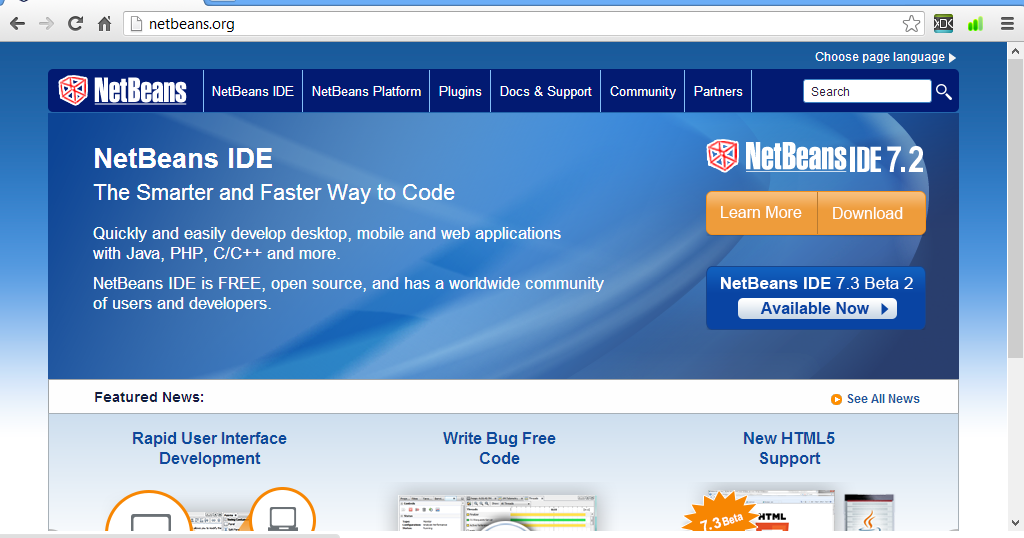
Task: Click the scrollbar up arrow
Action: point(1016,50)
